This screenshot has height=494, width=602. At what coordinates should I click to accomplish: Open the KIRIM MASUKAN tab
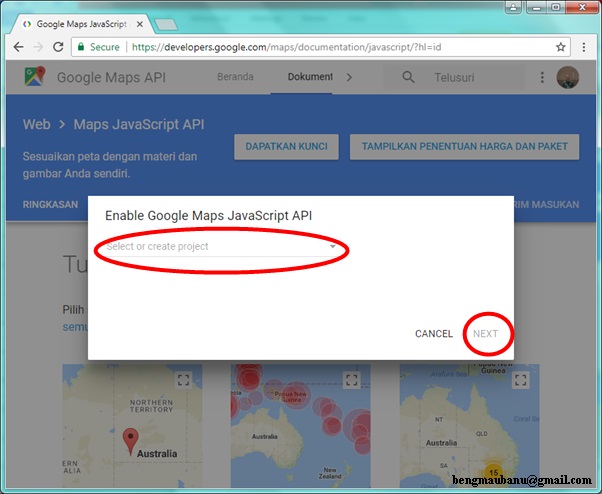point(546,205)
